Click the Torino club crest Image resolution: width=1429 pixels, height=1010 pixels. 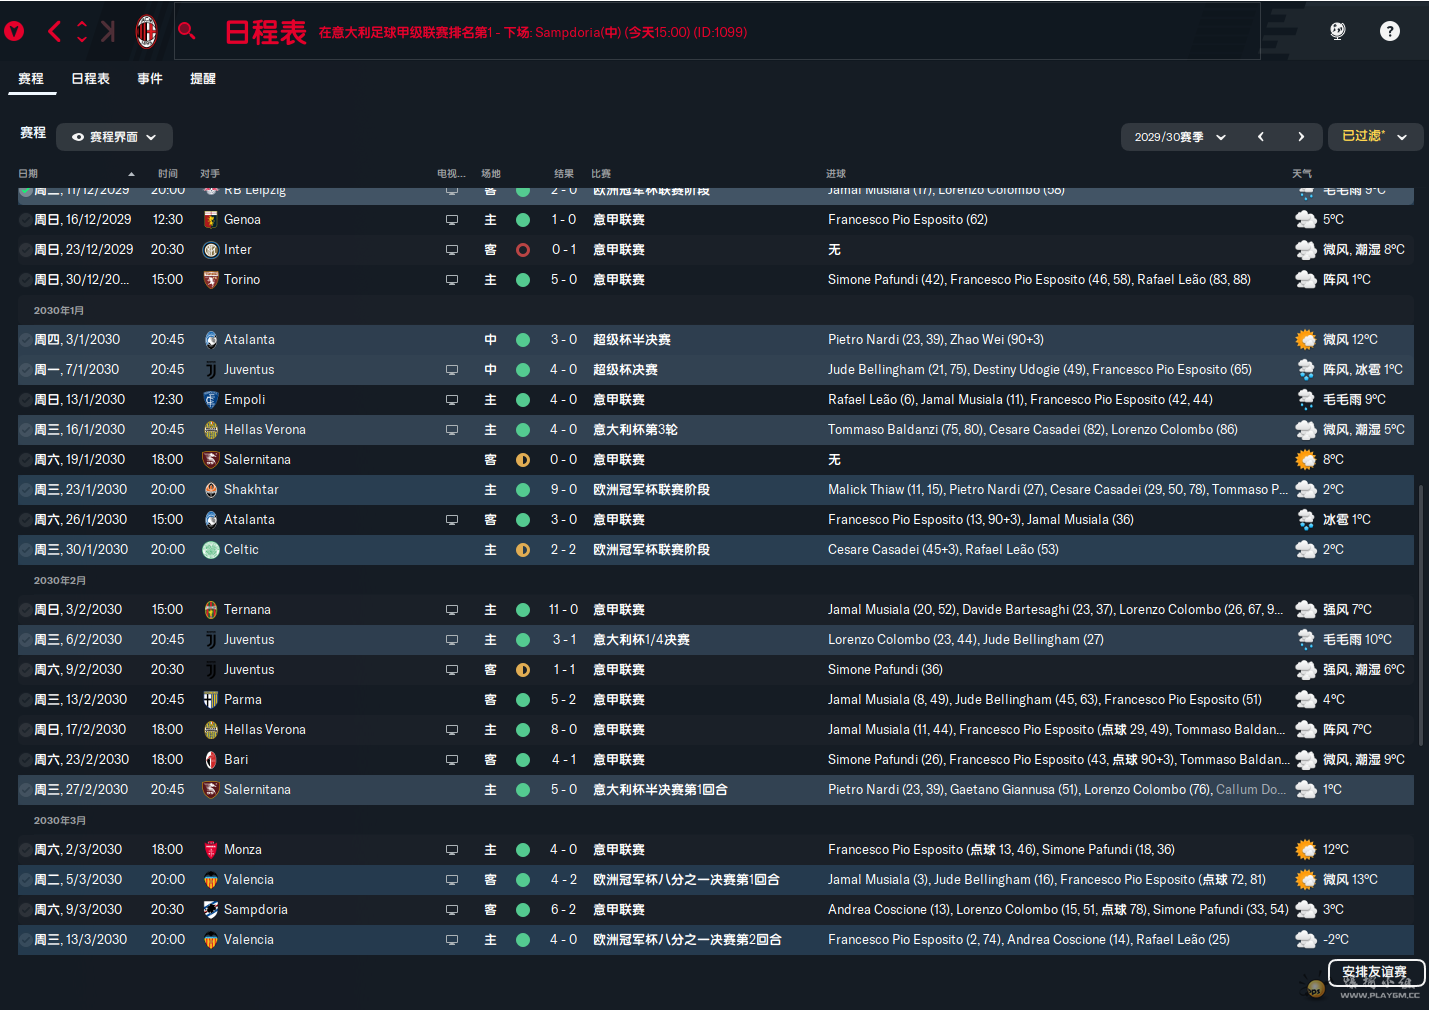click(211, 280)
